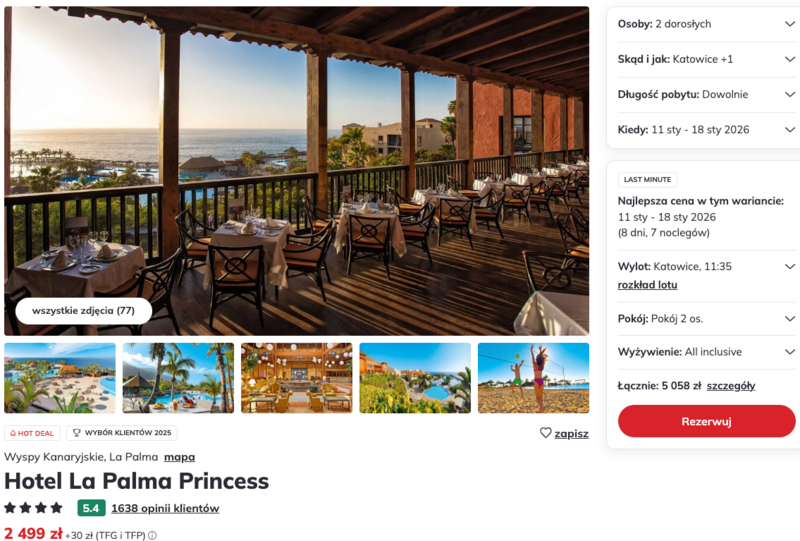
Task: Expand the Długość pobytu stay length selector
Action: [x=790, y=95]
